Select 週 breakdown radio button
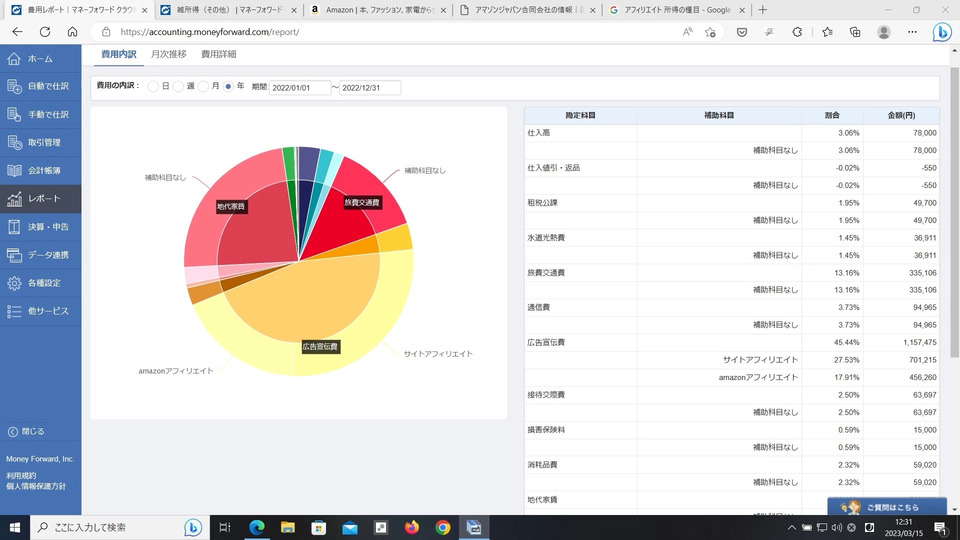This screenshot has width=960, height=540. pos(178,86)
